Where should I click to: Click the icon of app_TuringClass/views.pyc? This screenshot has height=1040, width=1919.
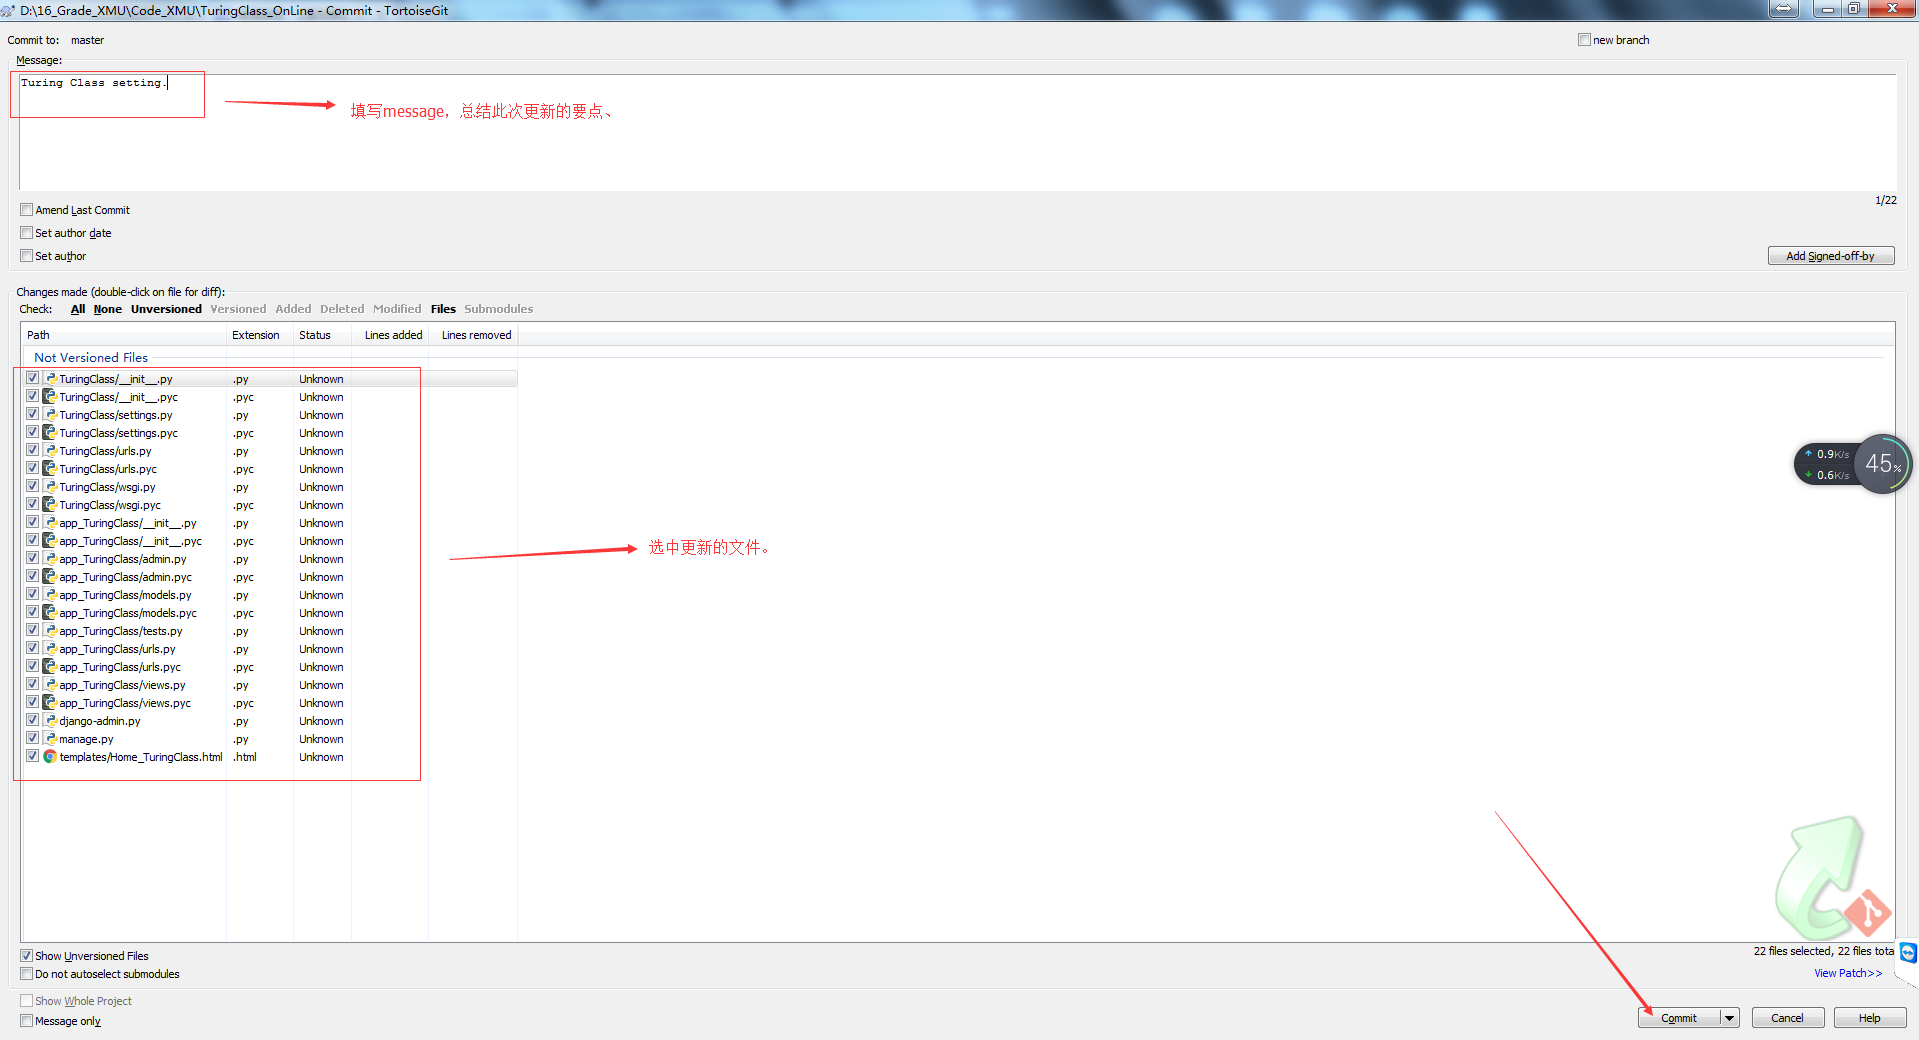pyautogui.click(x=50, y=703)
